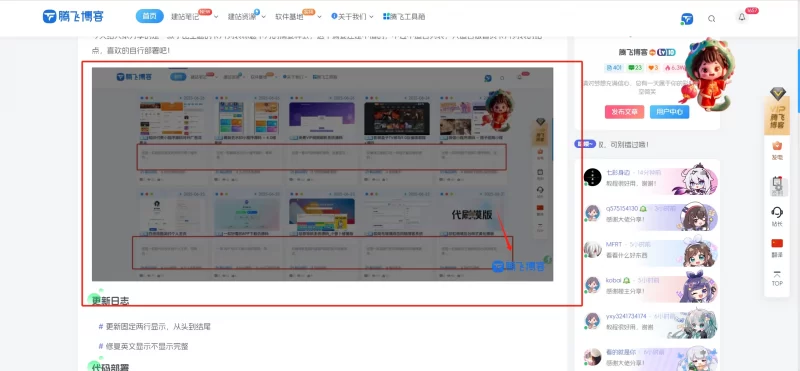
Task: Open the 建站资源 menu item
Action: pyautogui.click(x=242, y=17)
